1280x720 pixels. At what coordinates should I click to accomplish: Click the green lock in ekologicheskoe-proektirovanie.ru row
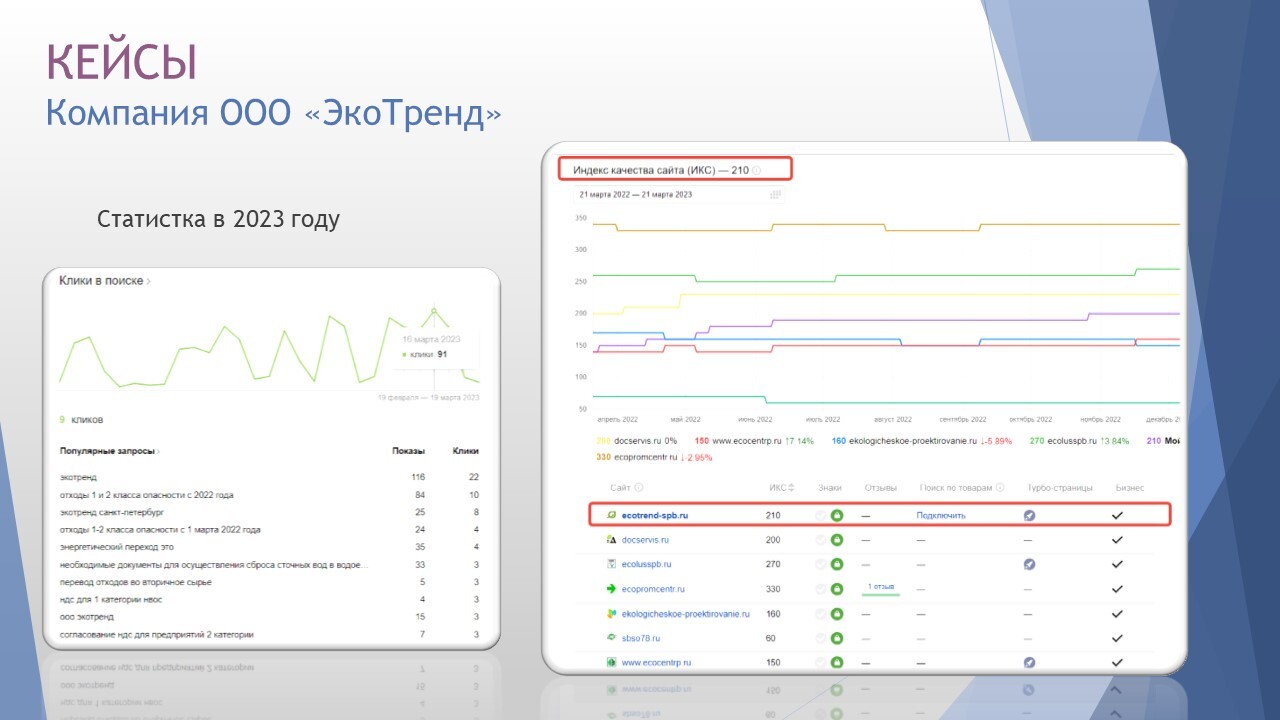(x=837, y=614)
